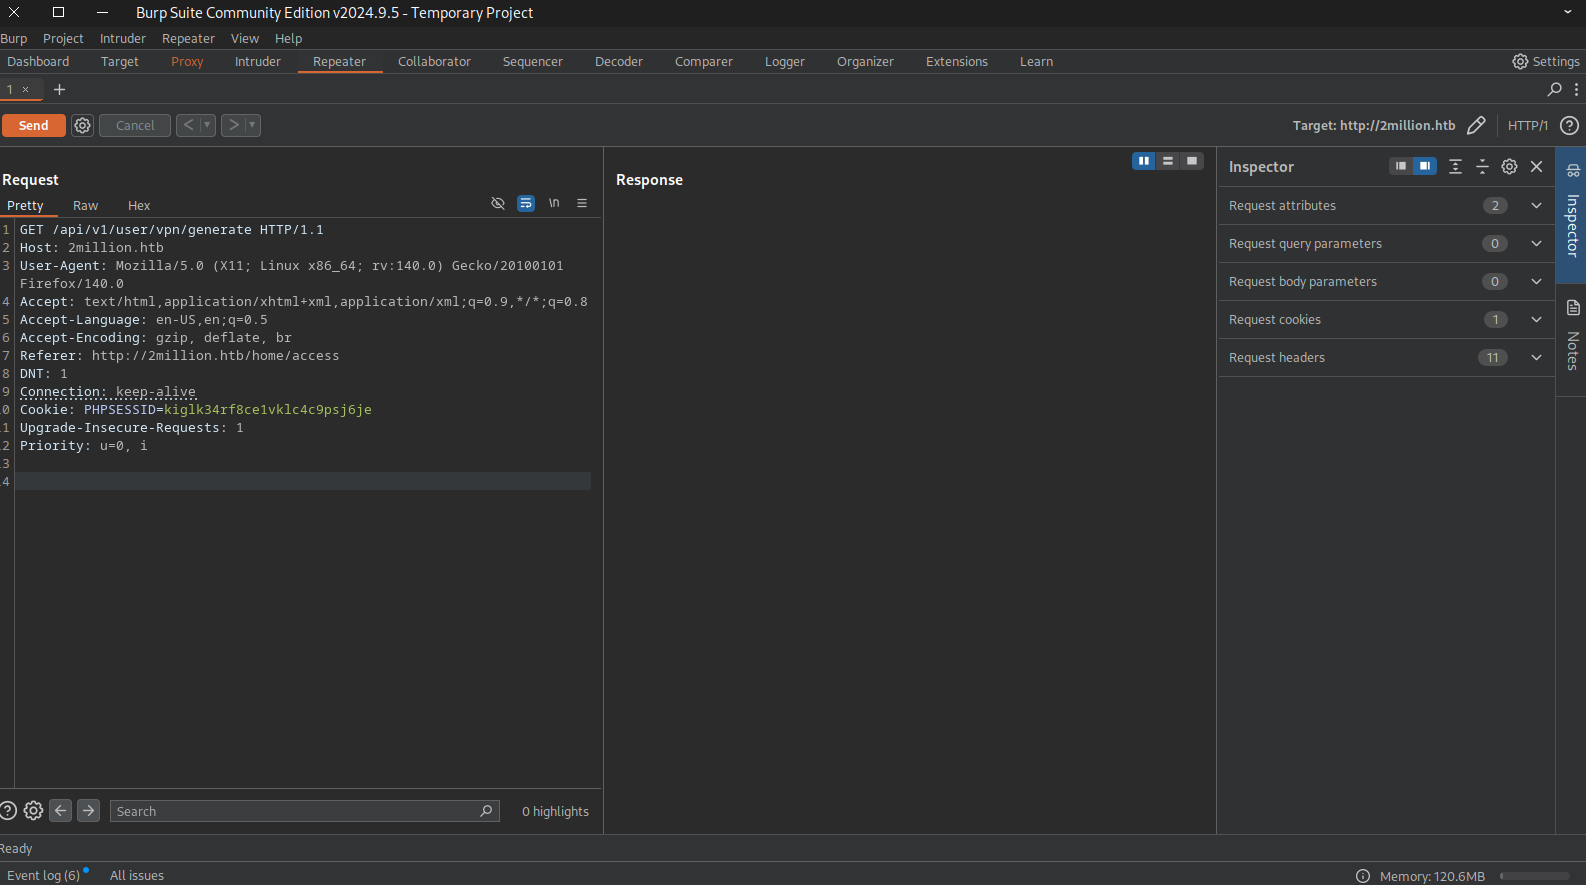Viewport: 1586px width, 885px height.
Task: Open Inspector settings gear icon
Action: (x=1509, y=167)
